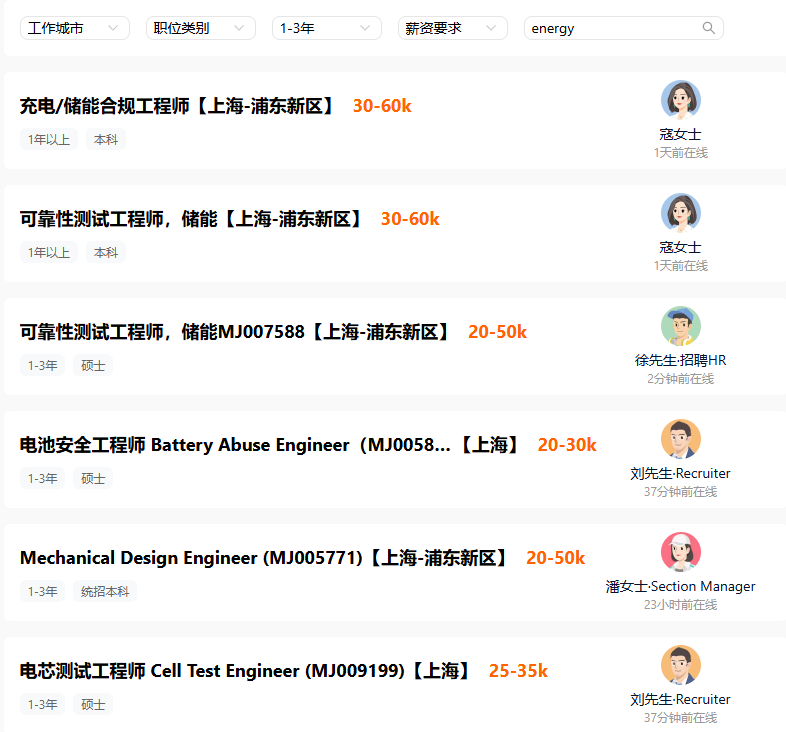Click 30-60k salary of 充电/储能合规工程师

point(382,106)
